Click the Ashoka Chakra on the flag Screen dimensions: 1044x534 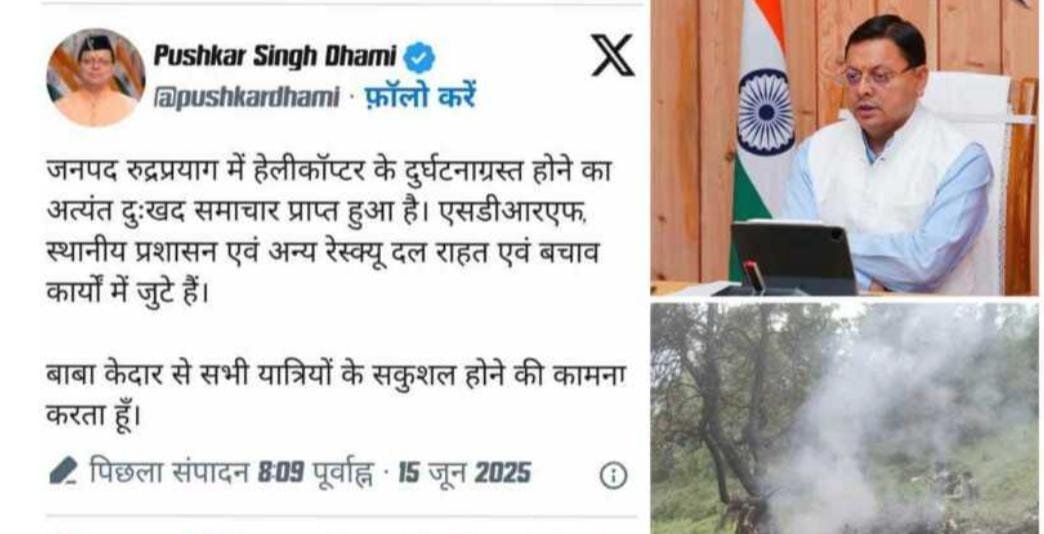click(x=766, y=113)
